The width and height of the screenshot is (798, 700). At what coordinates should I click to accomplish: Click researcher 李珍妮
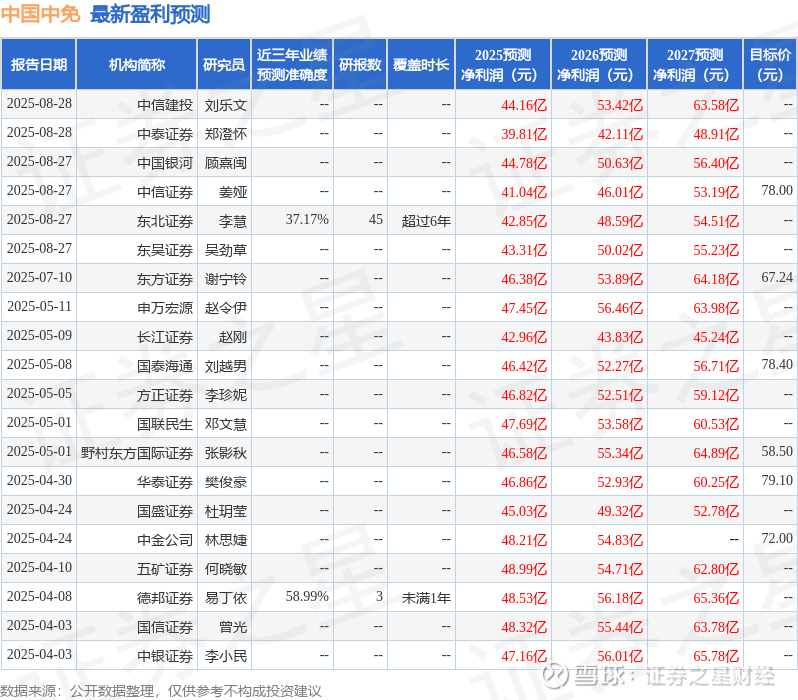tap(225, 396)
